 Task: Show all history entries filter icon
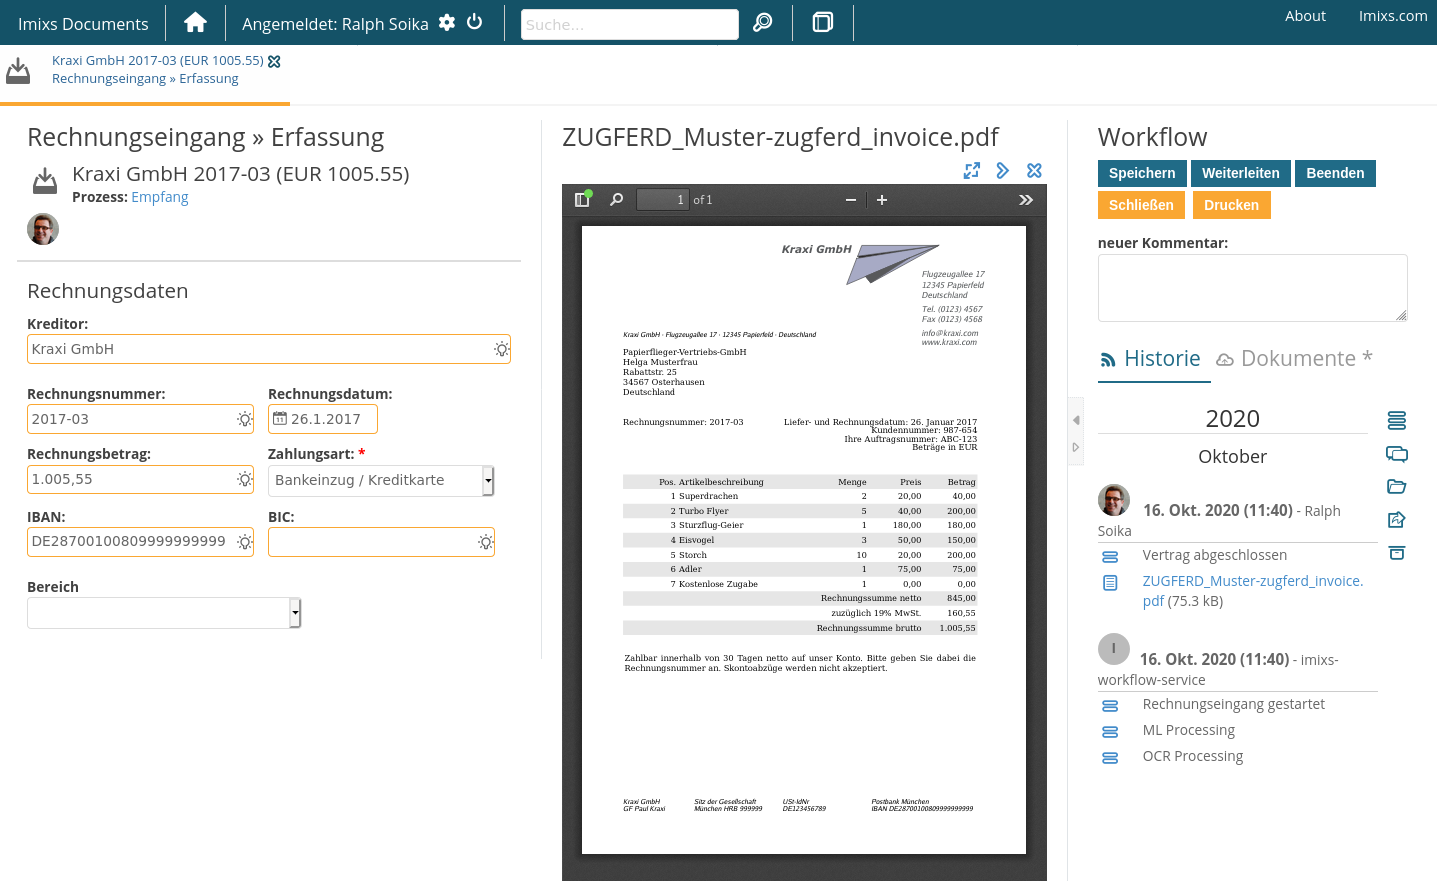1397,420
